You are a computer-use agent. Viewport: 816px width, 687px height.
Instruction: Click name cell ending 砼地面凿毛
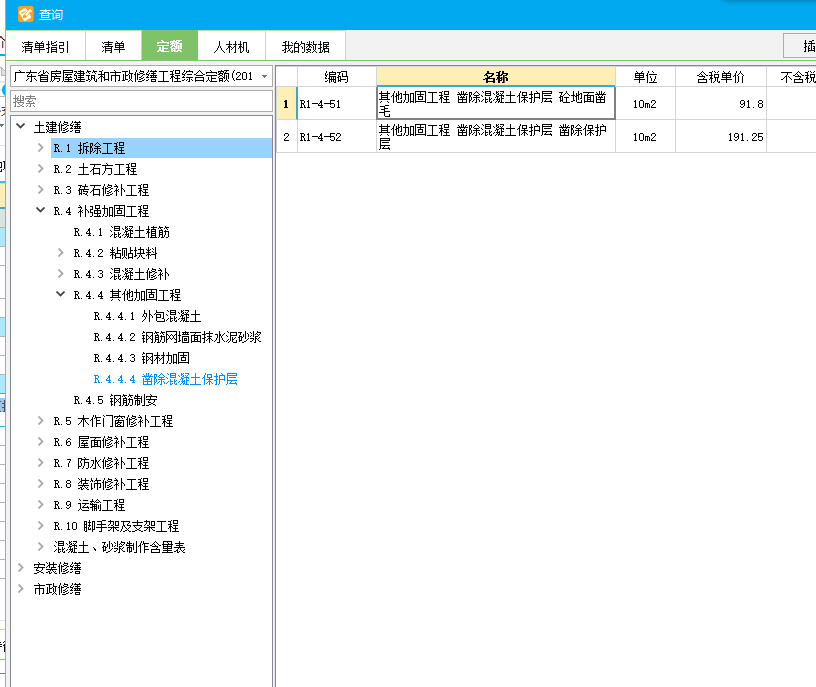495,104
